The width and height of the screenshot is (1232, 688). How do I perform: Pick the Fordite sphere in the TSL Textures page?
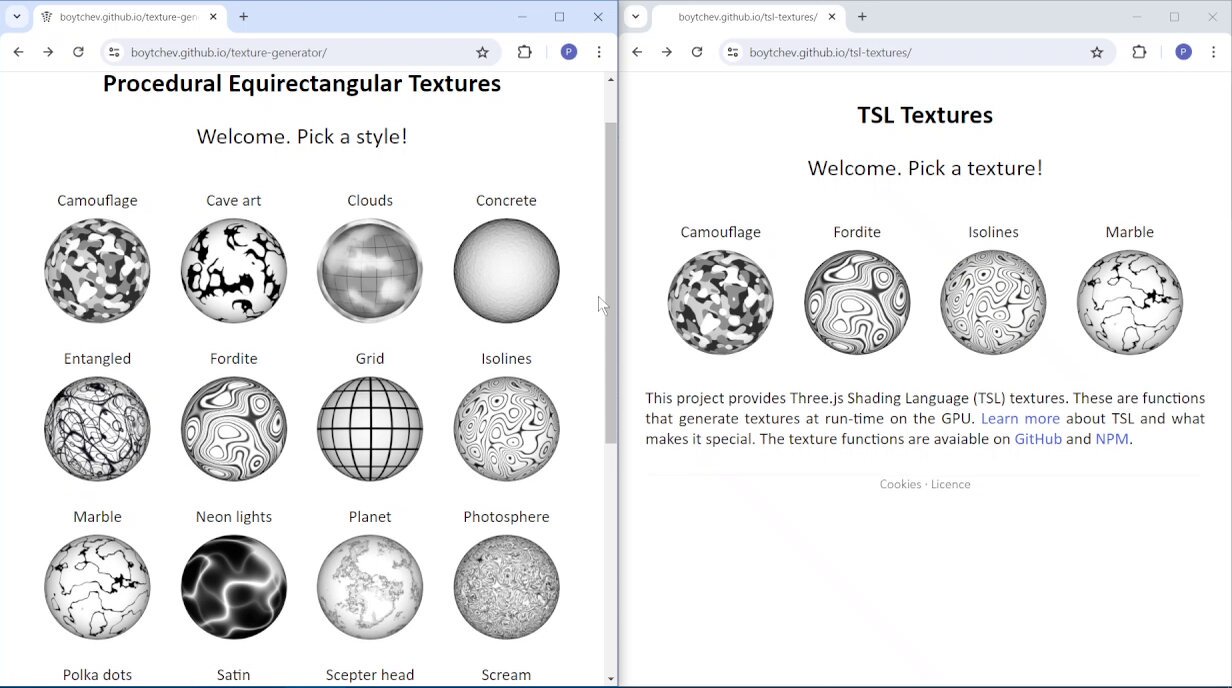857,302
